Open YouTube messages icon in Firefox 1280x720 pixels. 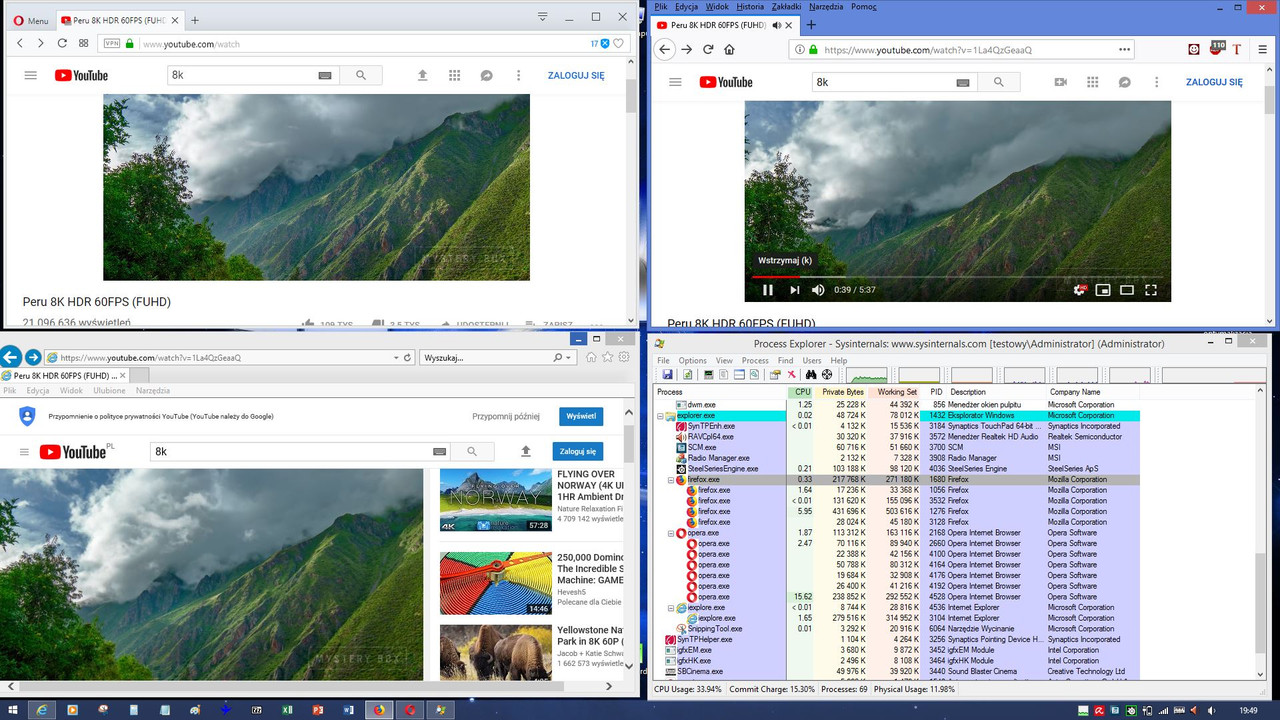point(1125,82)
